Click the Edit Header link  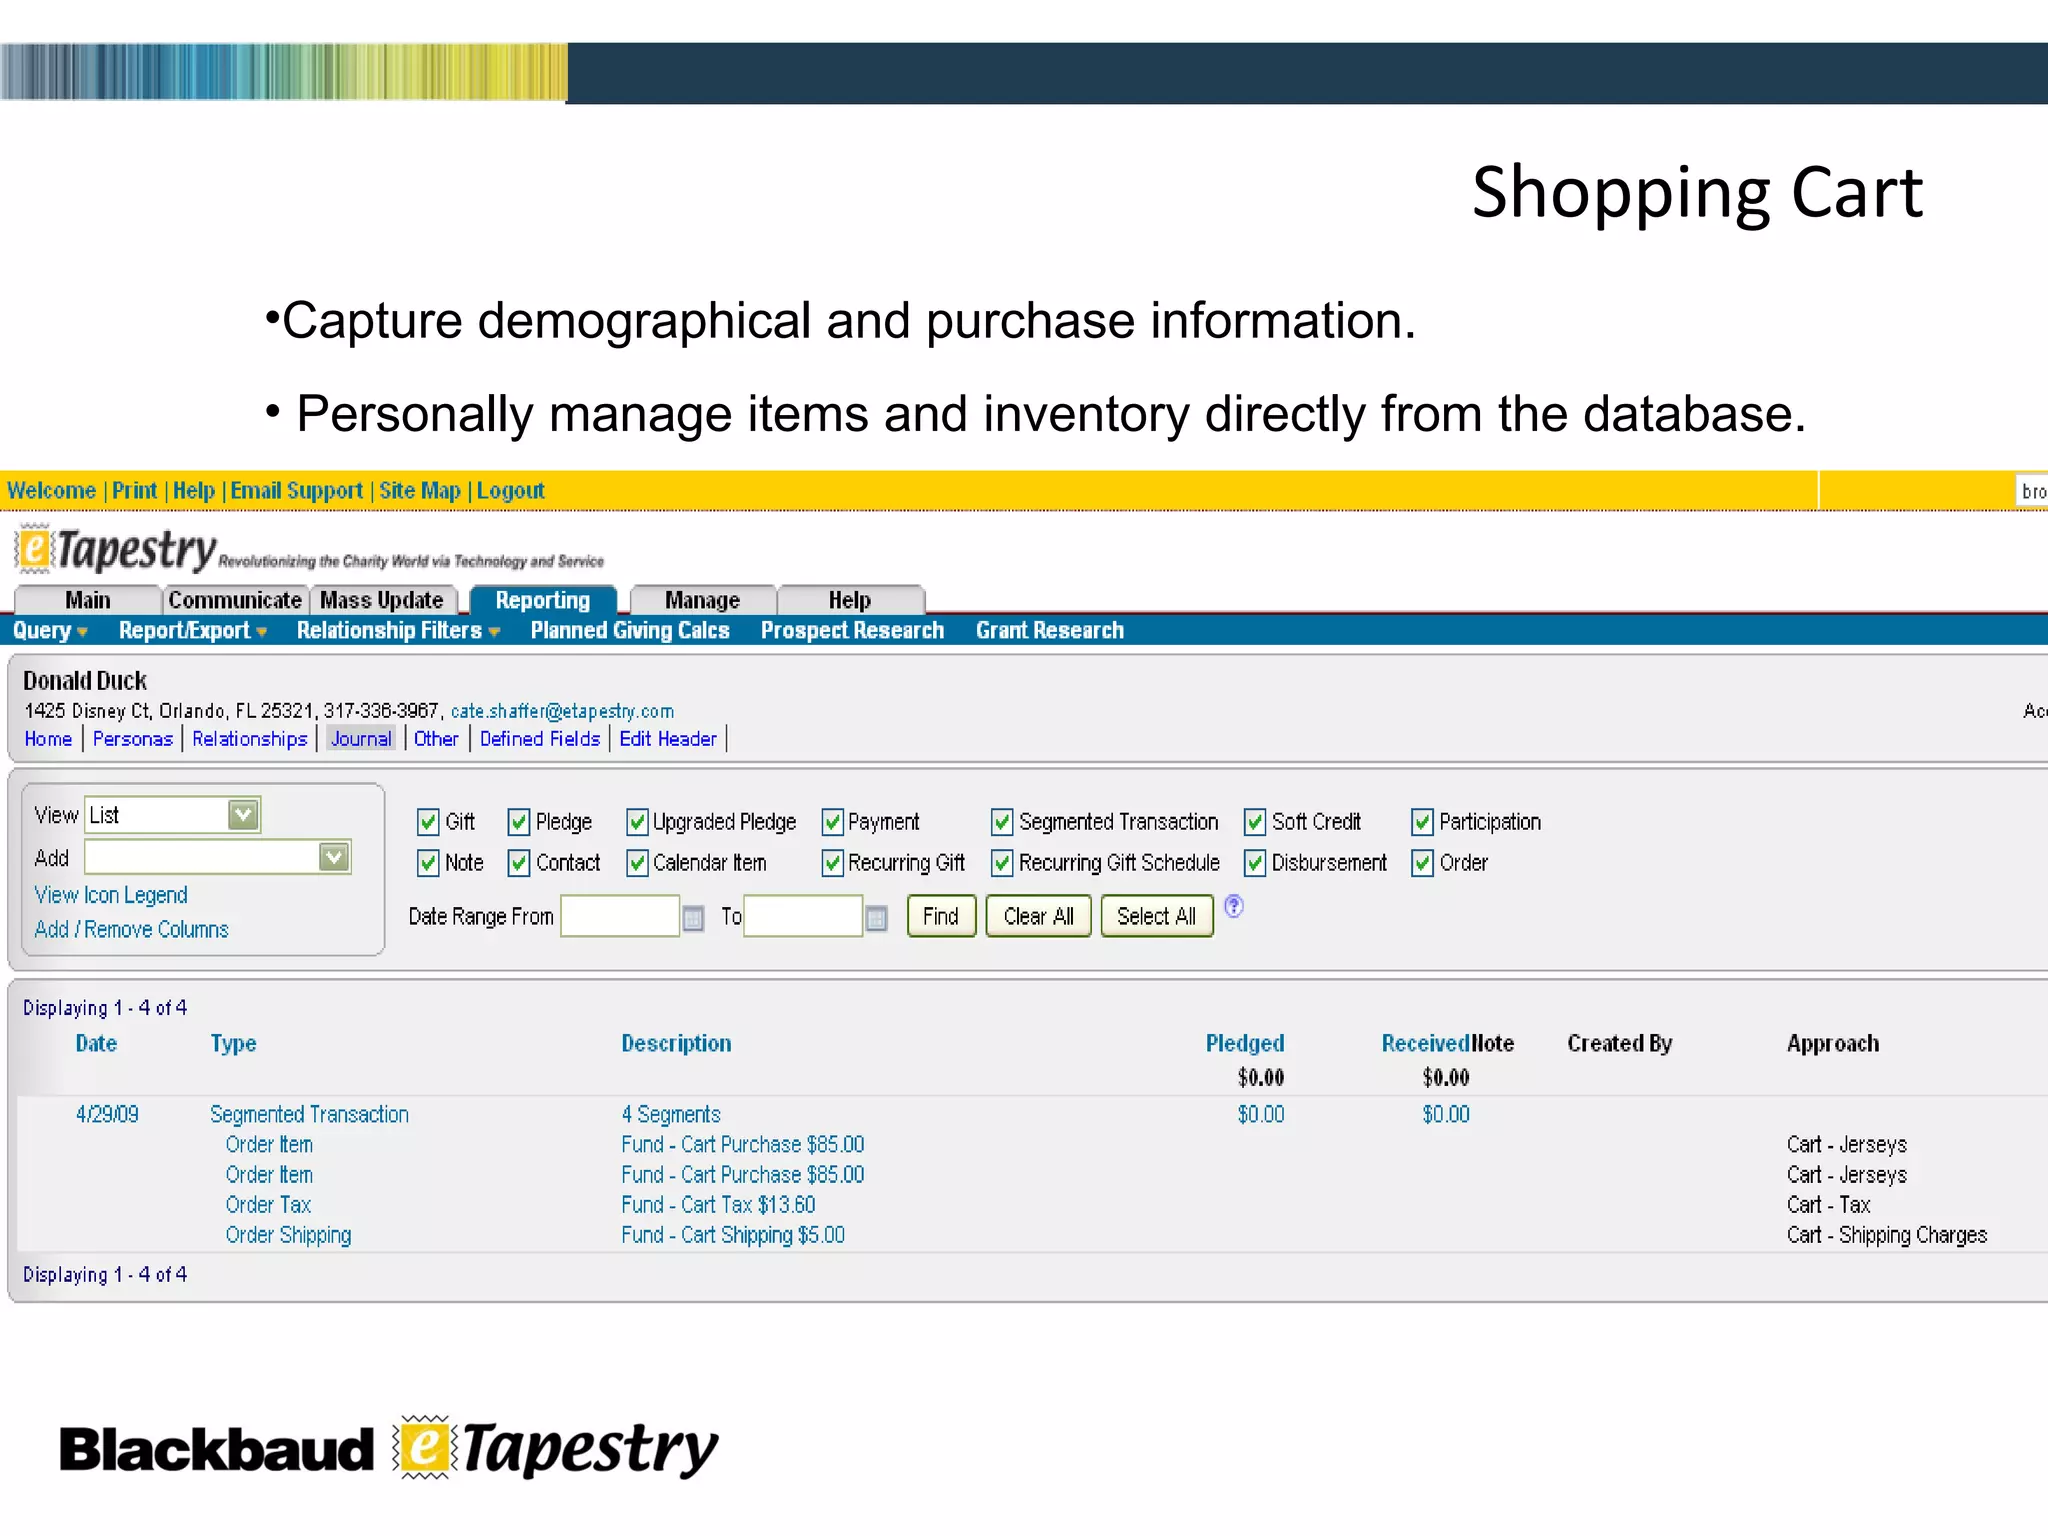668,739
